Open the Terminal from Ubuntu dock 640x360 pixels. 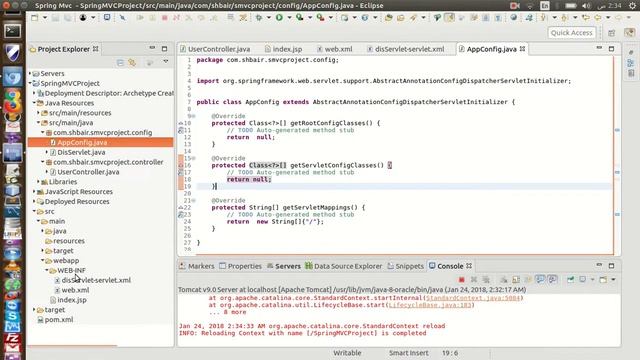[12, 31]
